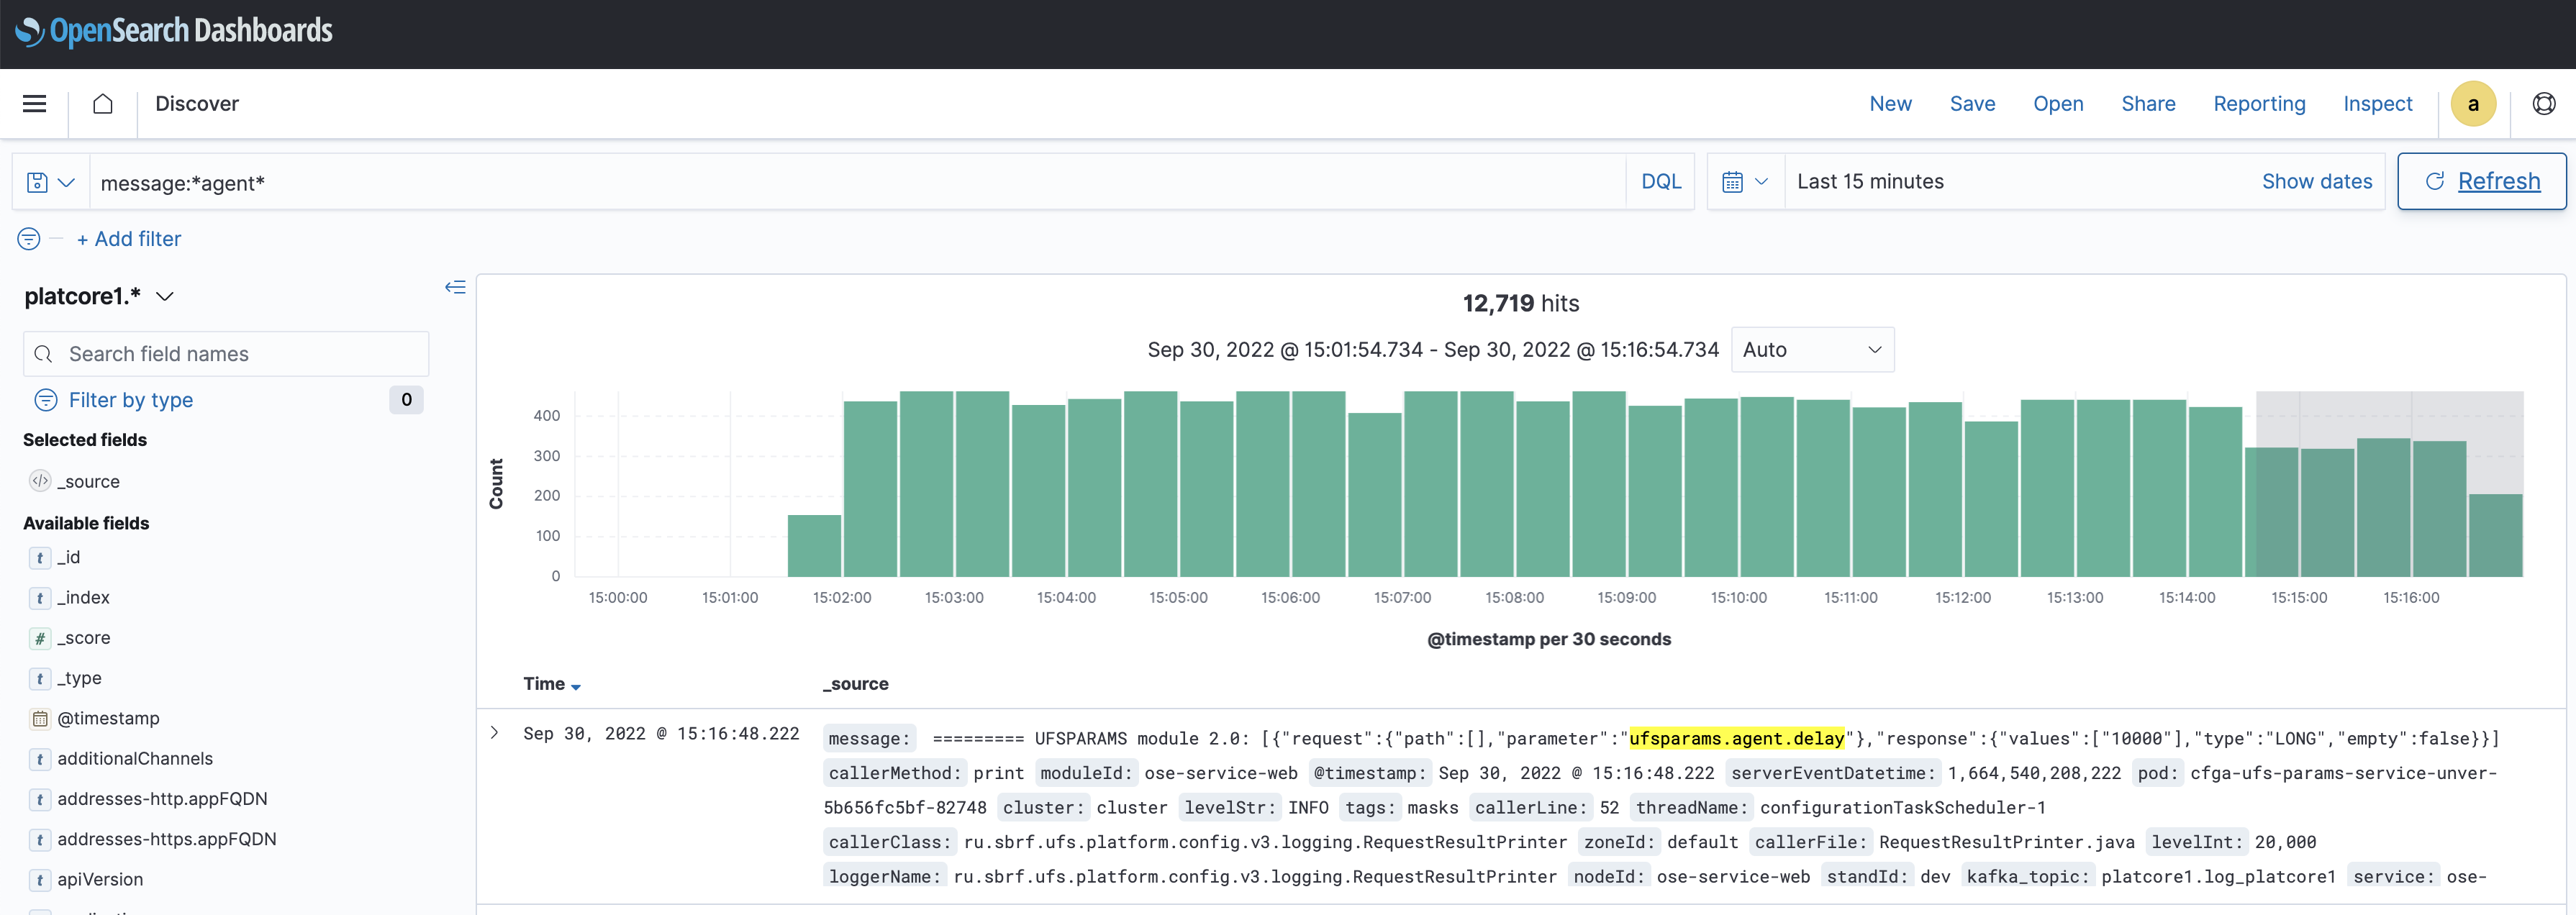This screenshot has height=915, width=2576.
Task: Select the addresses-https.appFQDN field
Action: [x=166, y=840]
